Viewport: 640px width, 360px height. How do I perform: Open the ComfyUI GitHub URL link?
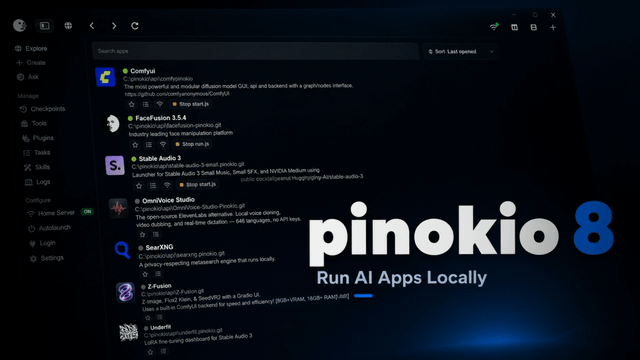tap(177, 94)
